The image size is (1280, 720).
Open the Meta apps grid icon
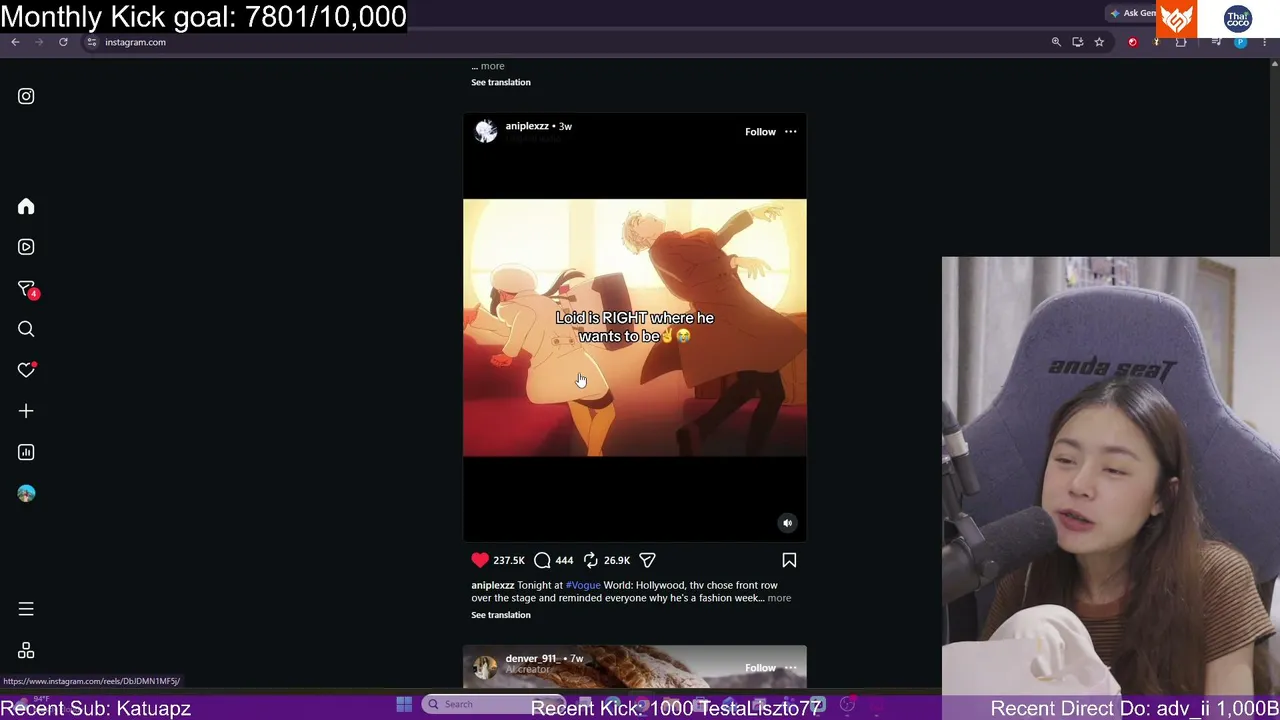(26, 651)
